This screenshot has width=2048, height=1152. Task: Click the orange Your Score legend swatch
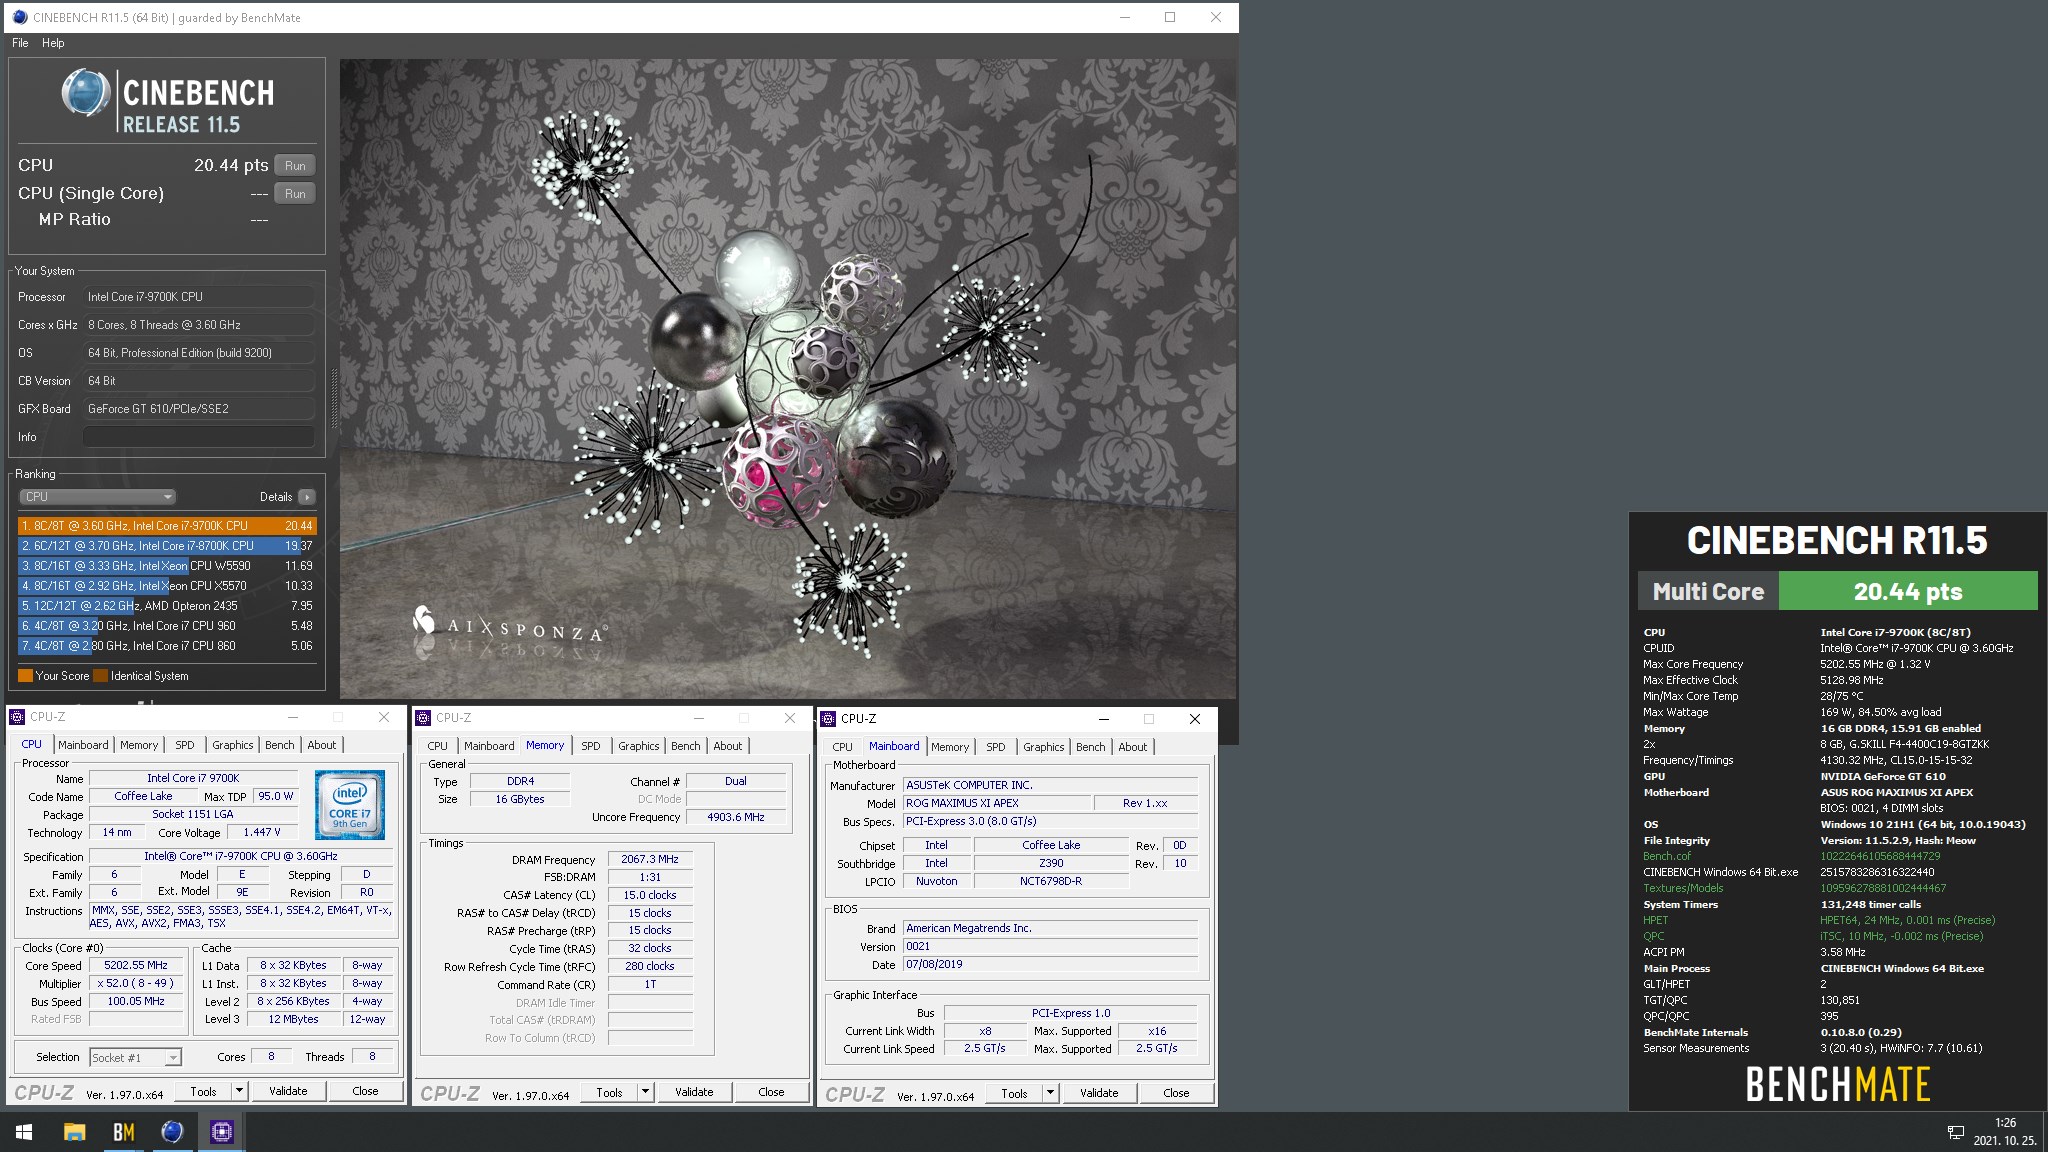click(x=26, y=676)
